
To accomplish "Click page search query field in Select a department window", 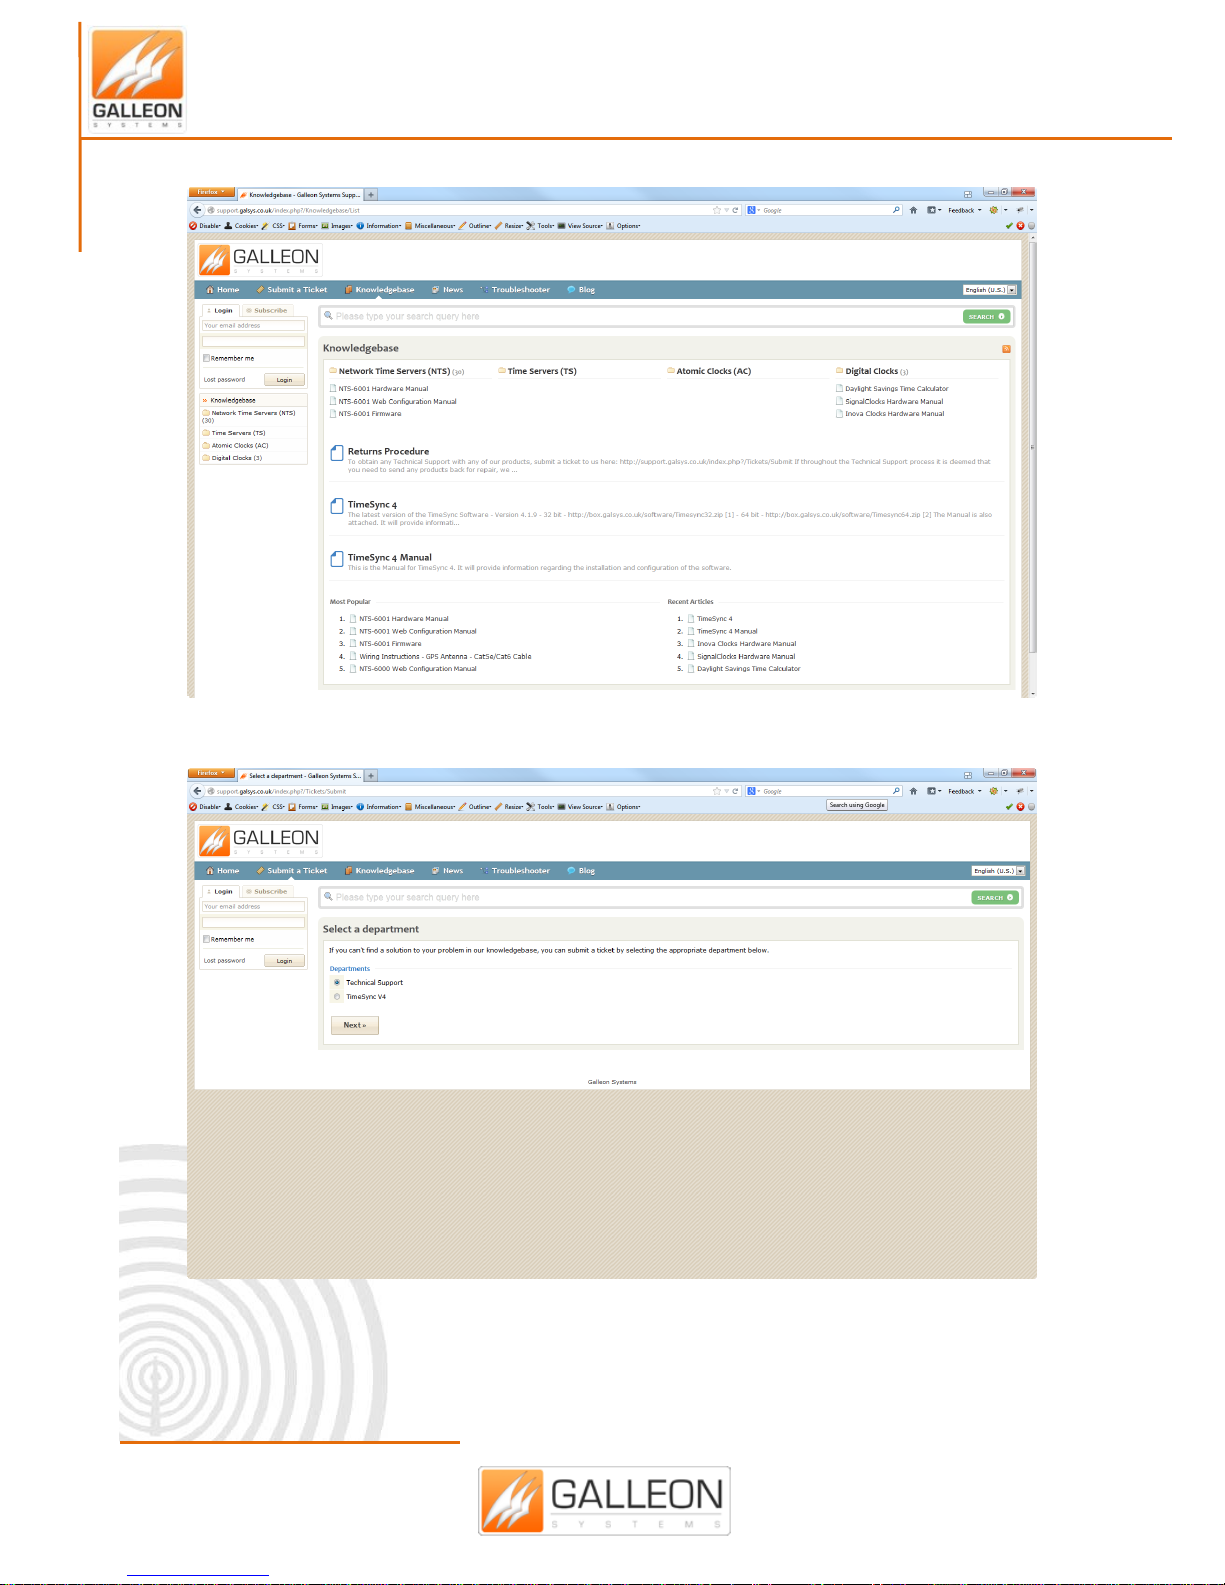I will pyautogui.click(x=645, y=898).
